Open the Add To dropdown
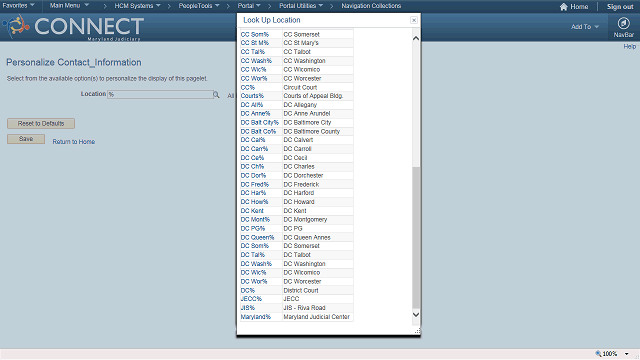 point(584,27)
